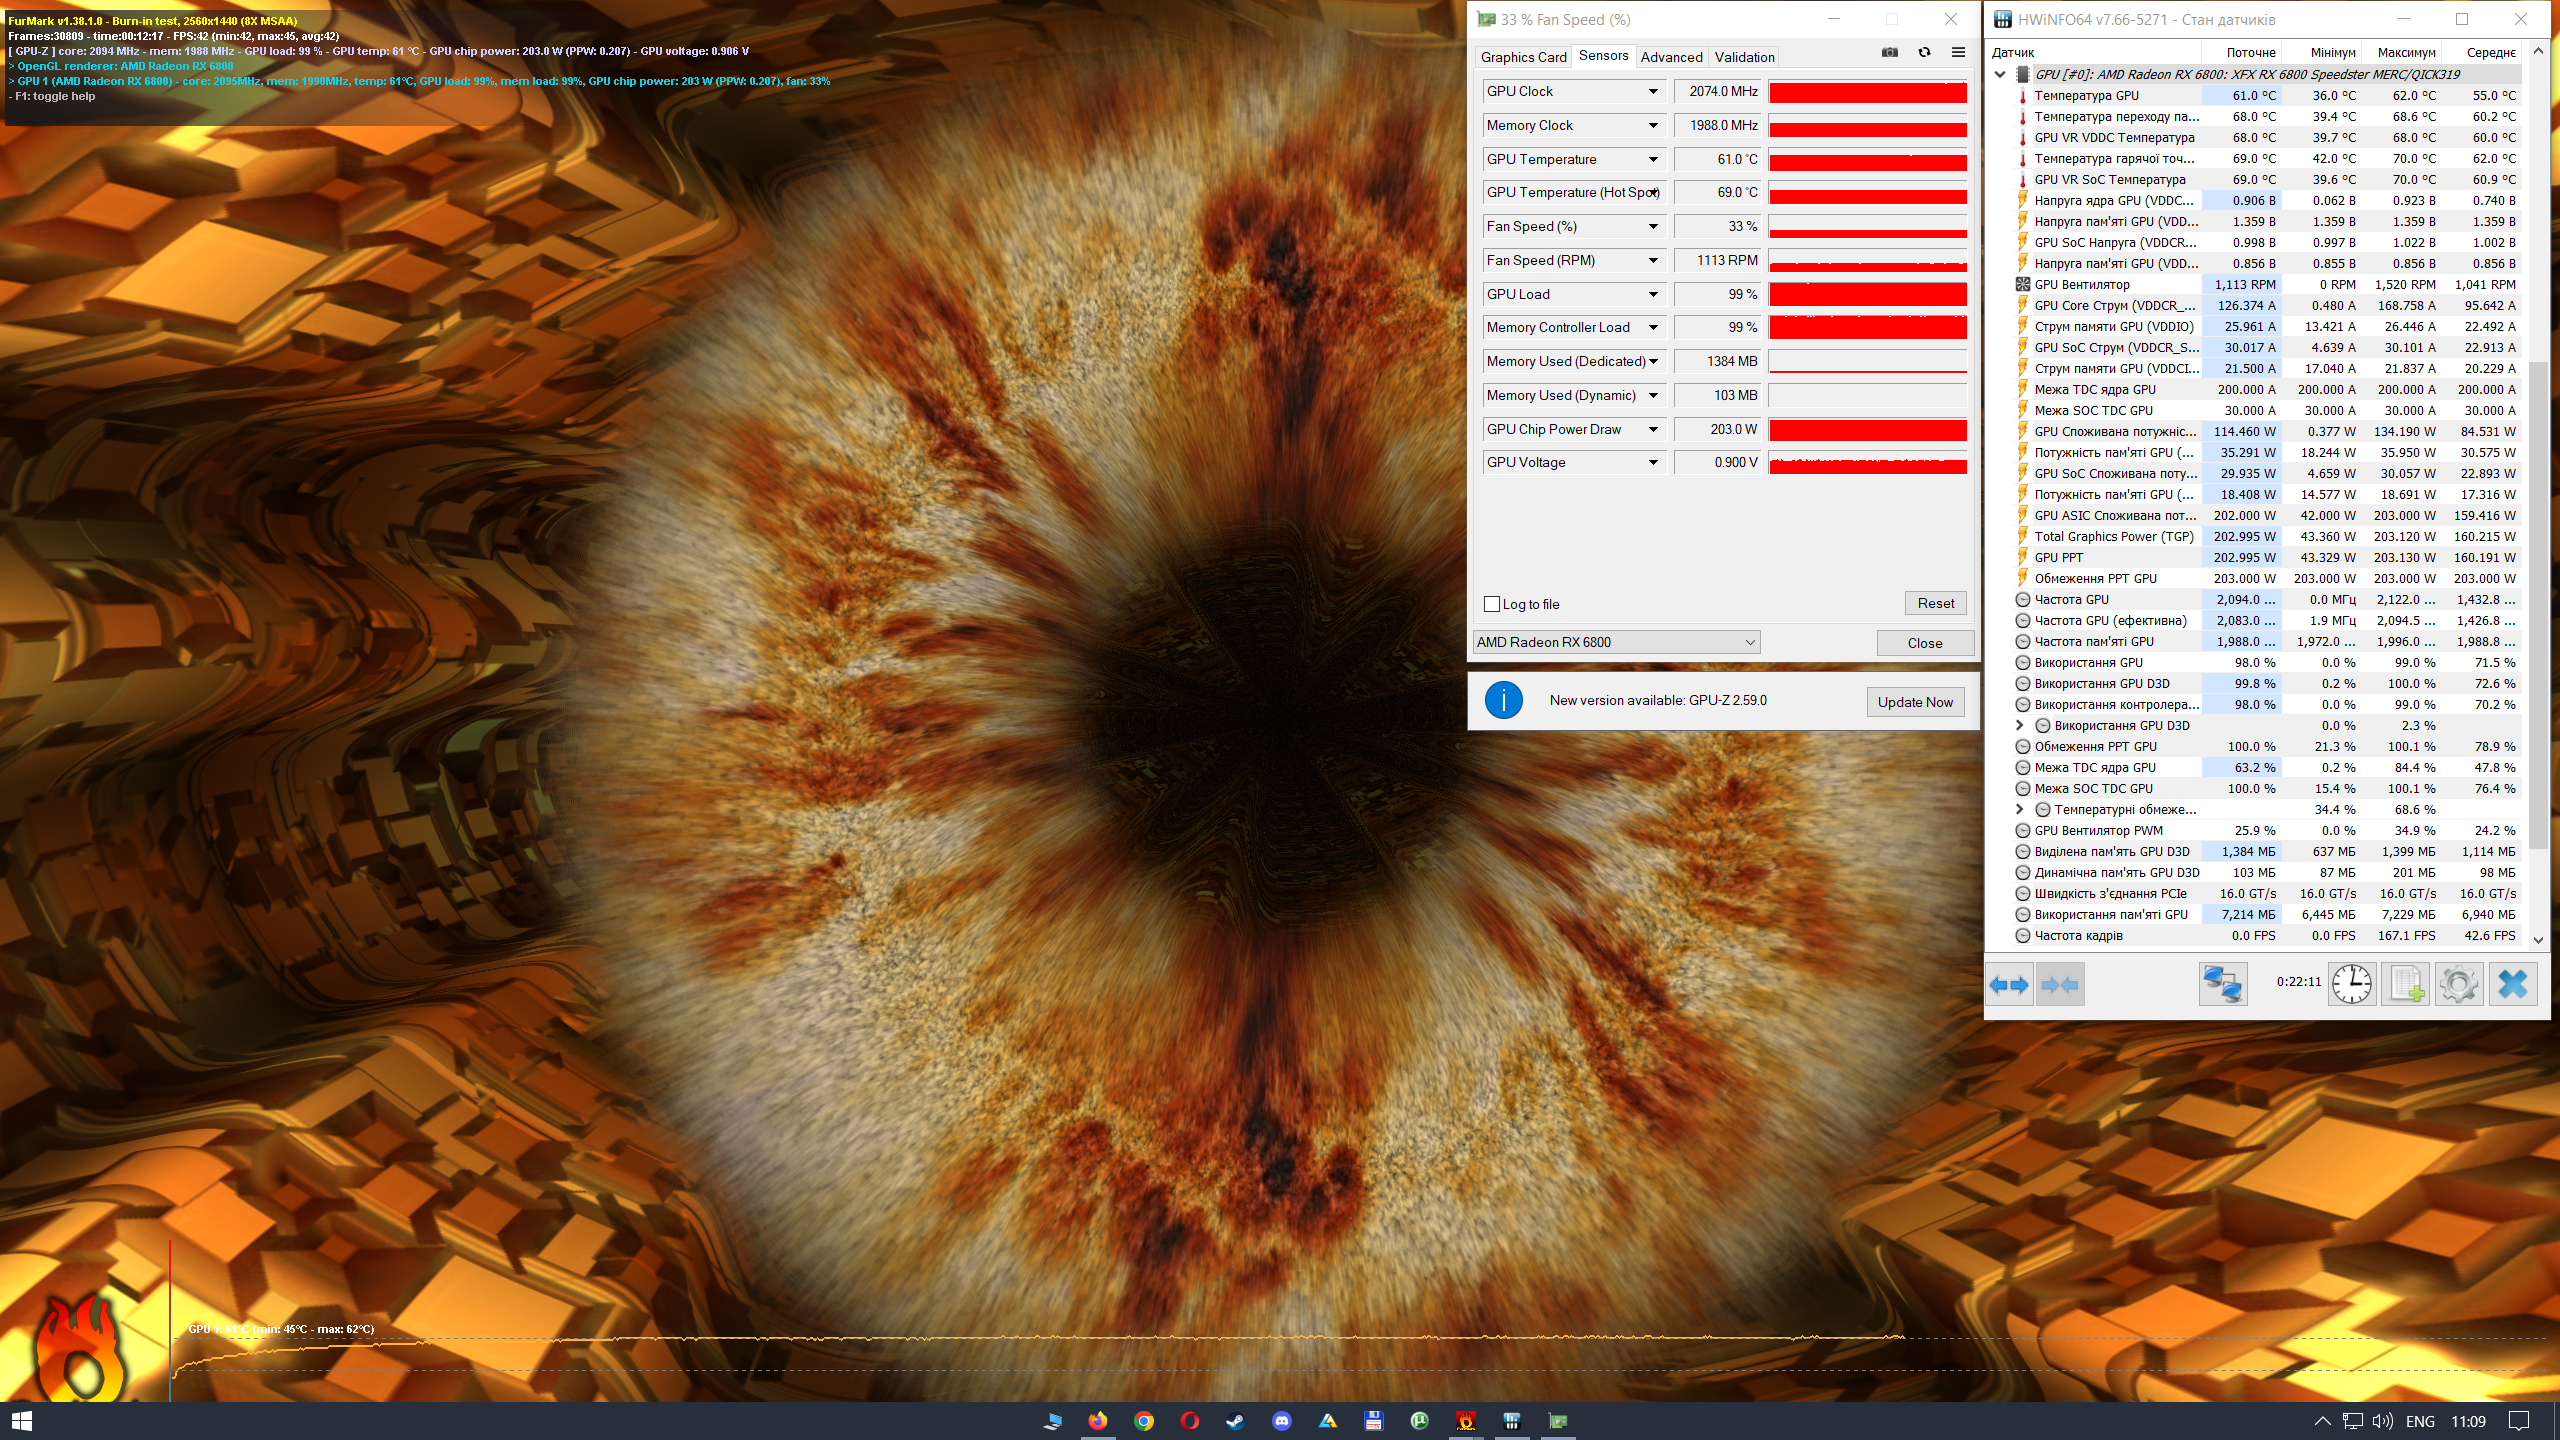
Task: Click the HWiNFO taskbar icon
Action: click(x=1512, y=1421)
